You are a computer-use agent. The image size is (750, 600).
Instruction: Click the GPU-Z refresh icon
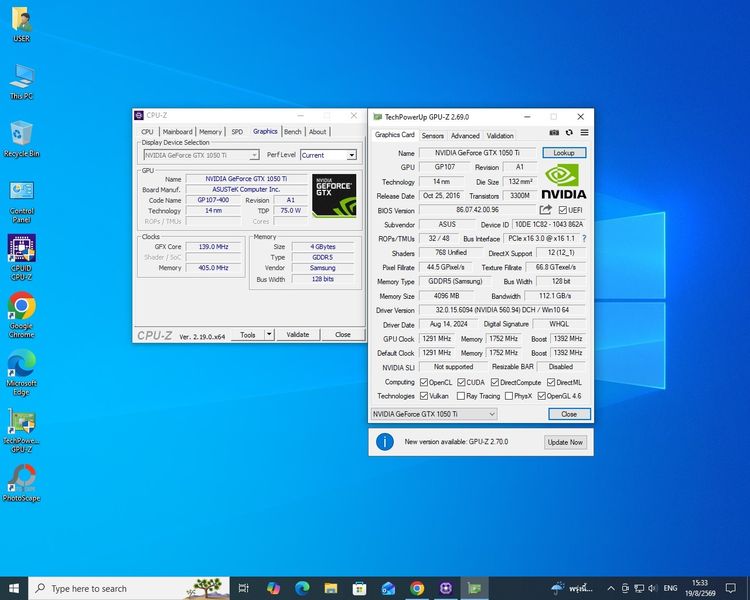point(569,133)
